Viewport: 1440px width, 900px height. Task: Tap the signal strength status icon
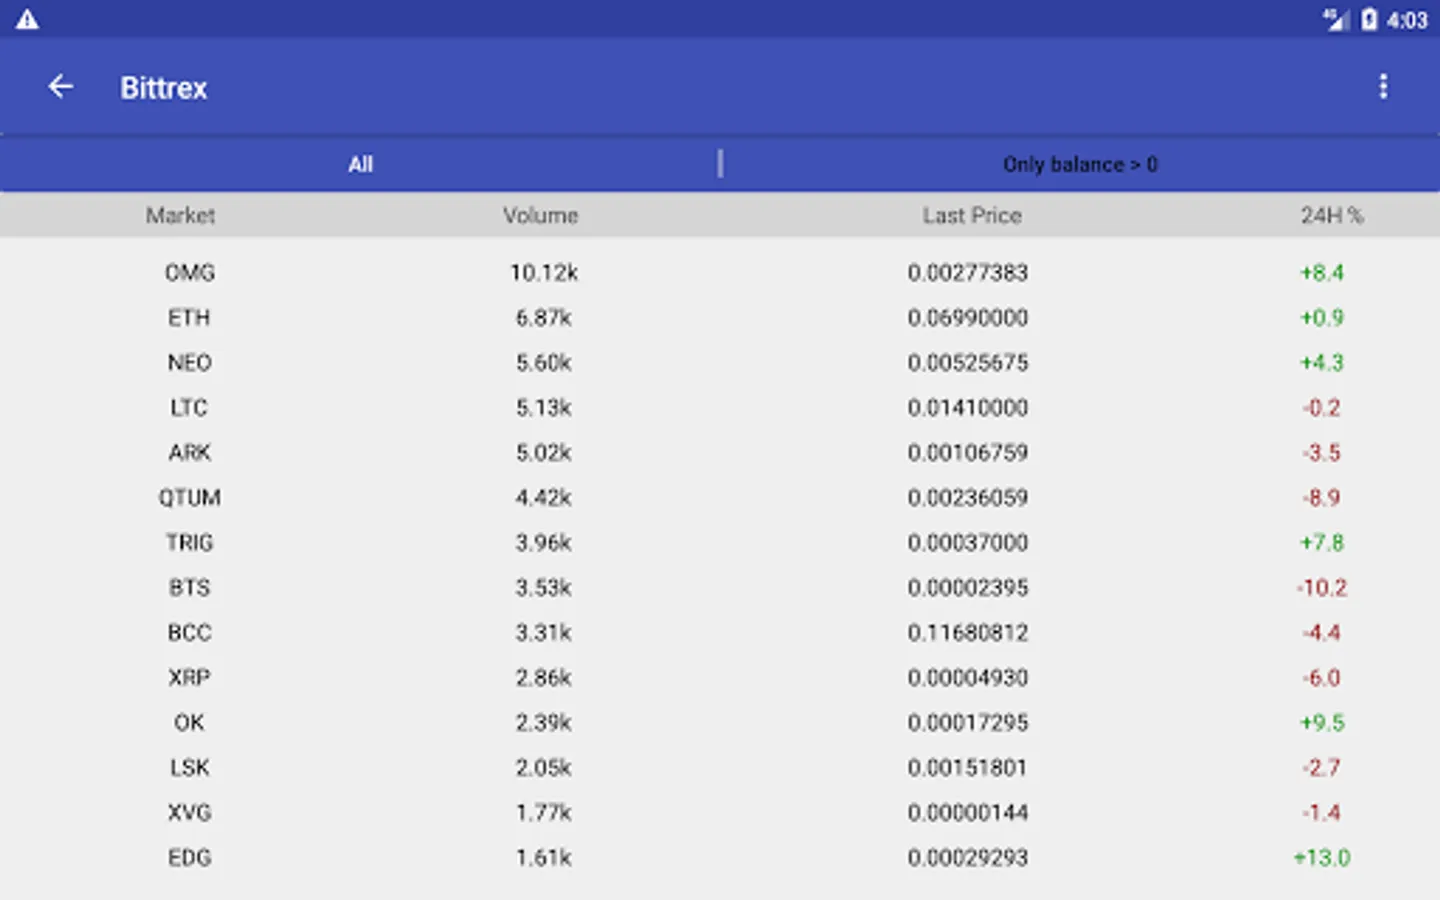[x=1336, y=19]
